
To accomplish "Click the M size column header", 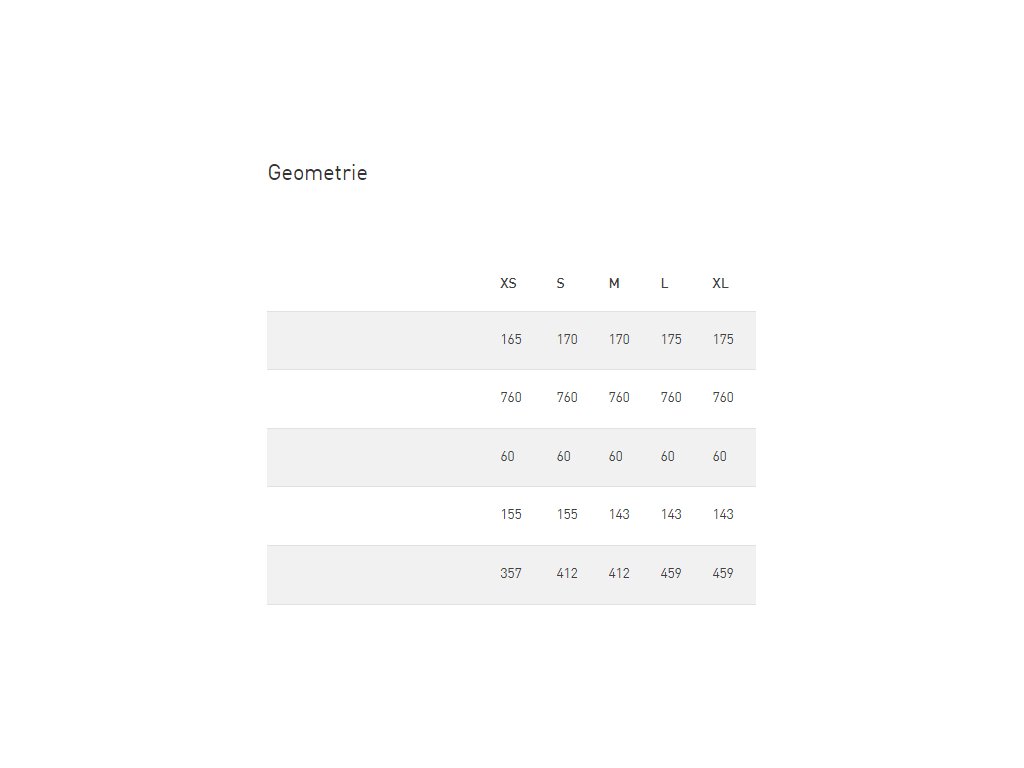I will (614, 284).
